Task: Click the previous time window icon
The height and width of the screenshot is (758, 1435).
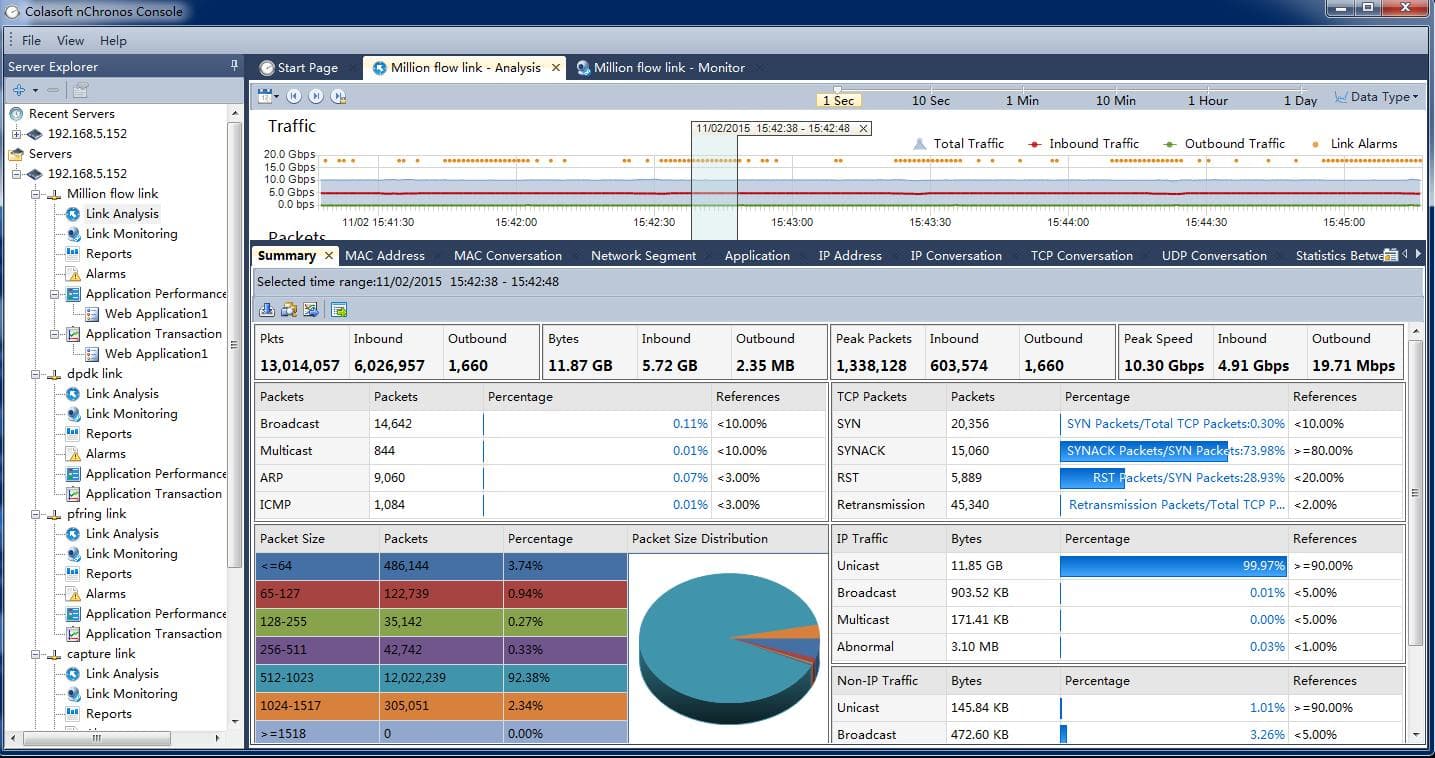Action: (x=293, y=96)
